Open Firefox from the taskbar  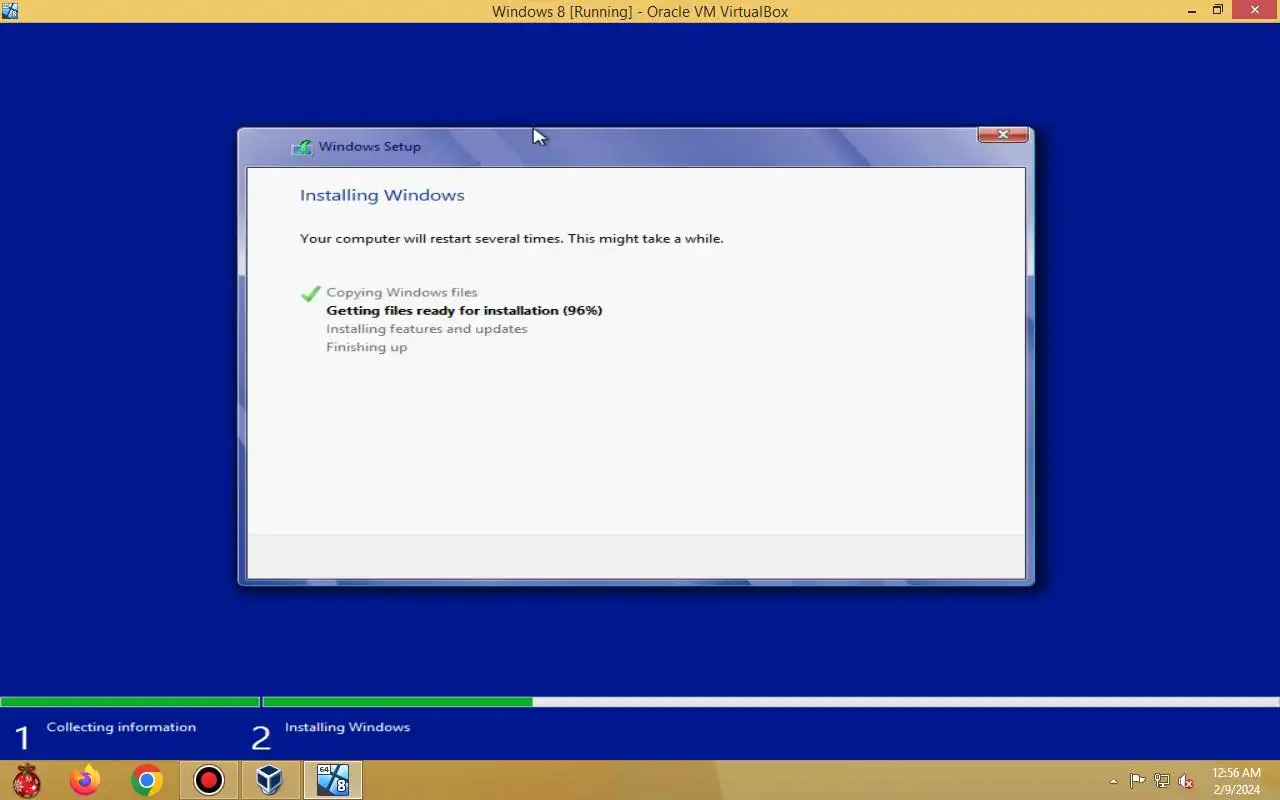(85, 780)
